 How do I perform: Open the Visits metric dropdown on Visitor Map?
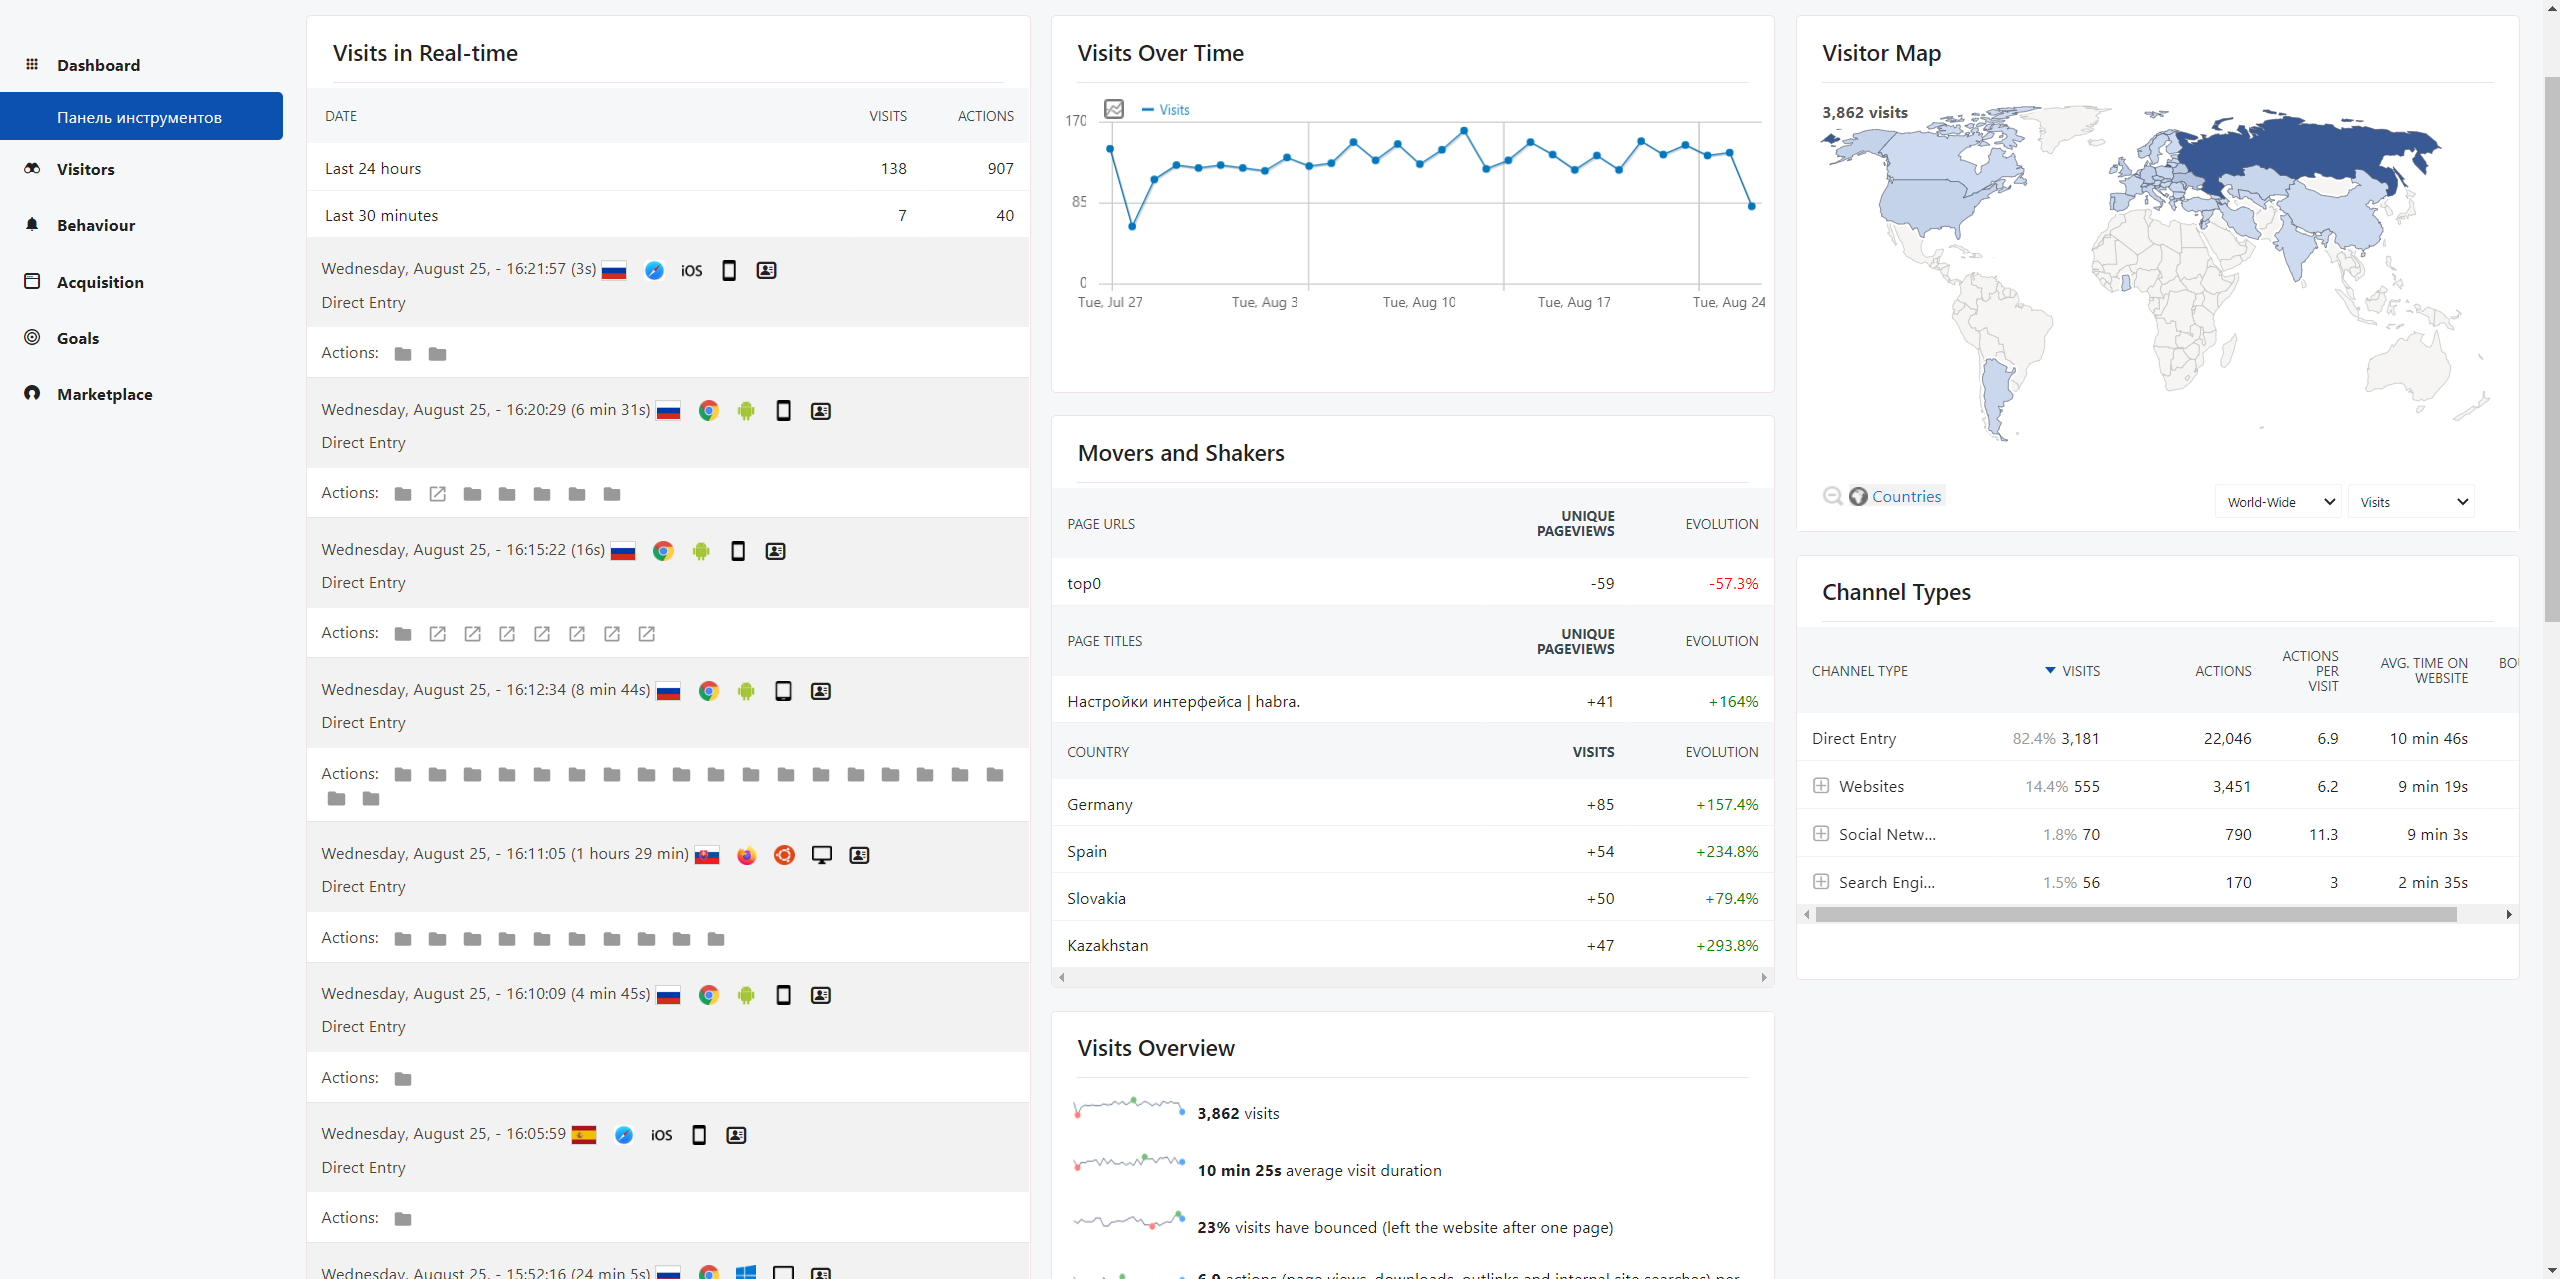pyautogui.click(x=2412, y=502)
